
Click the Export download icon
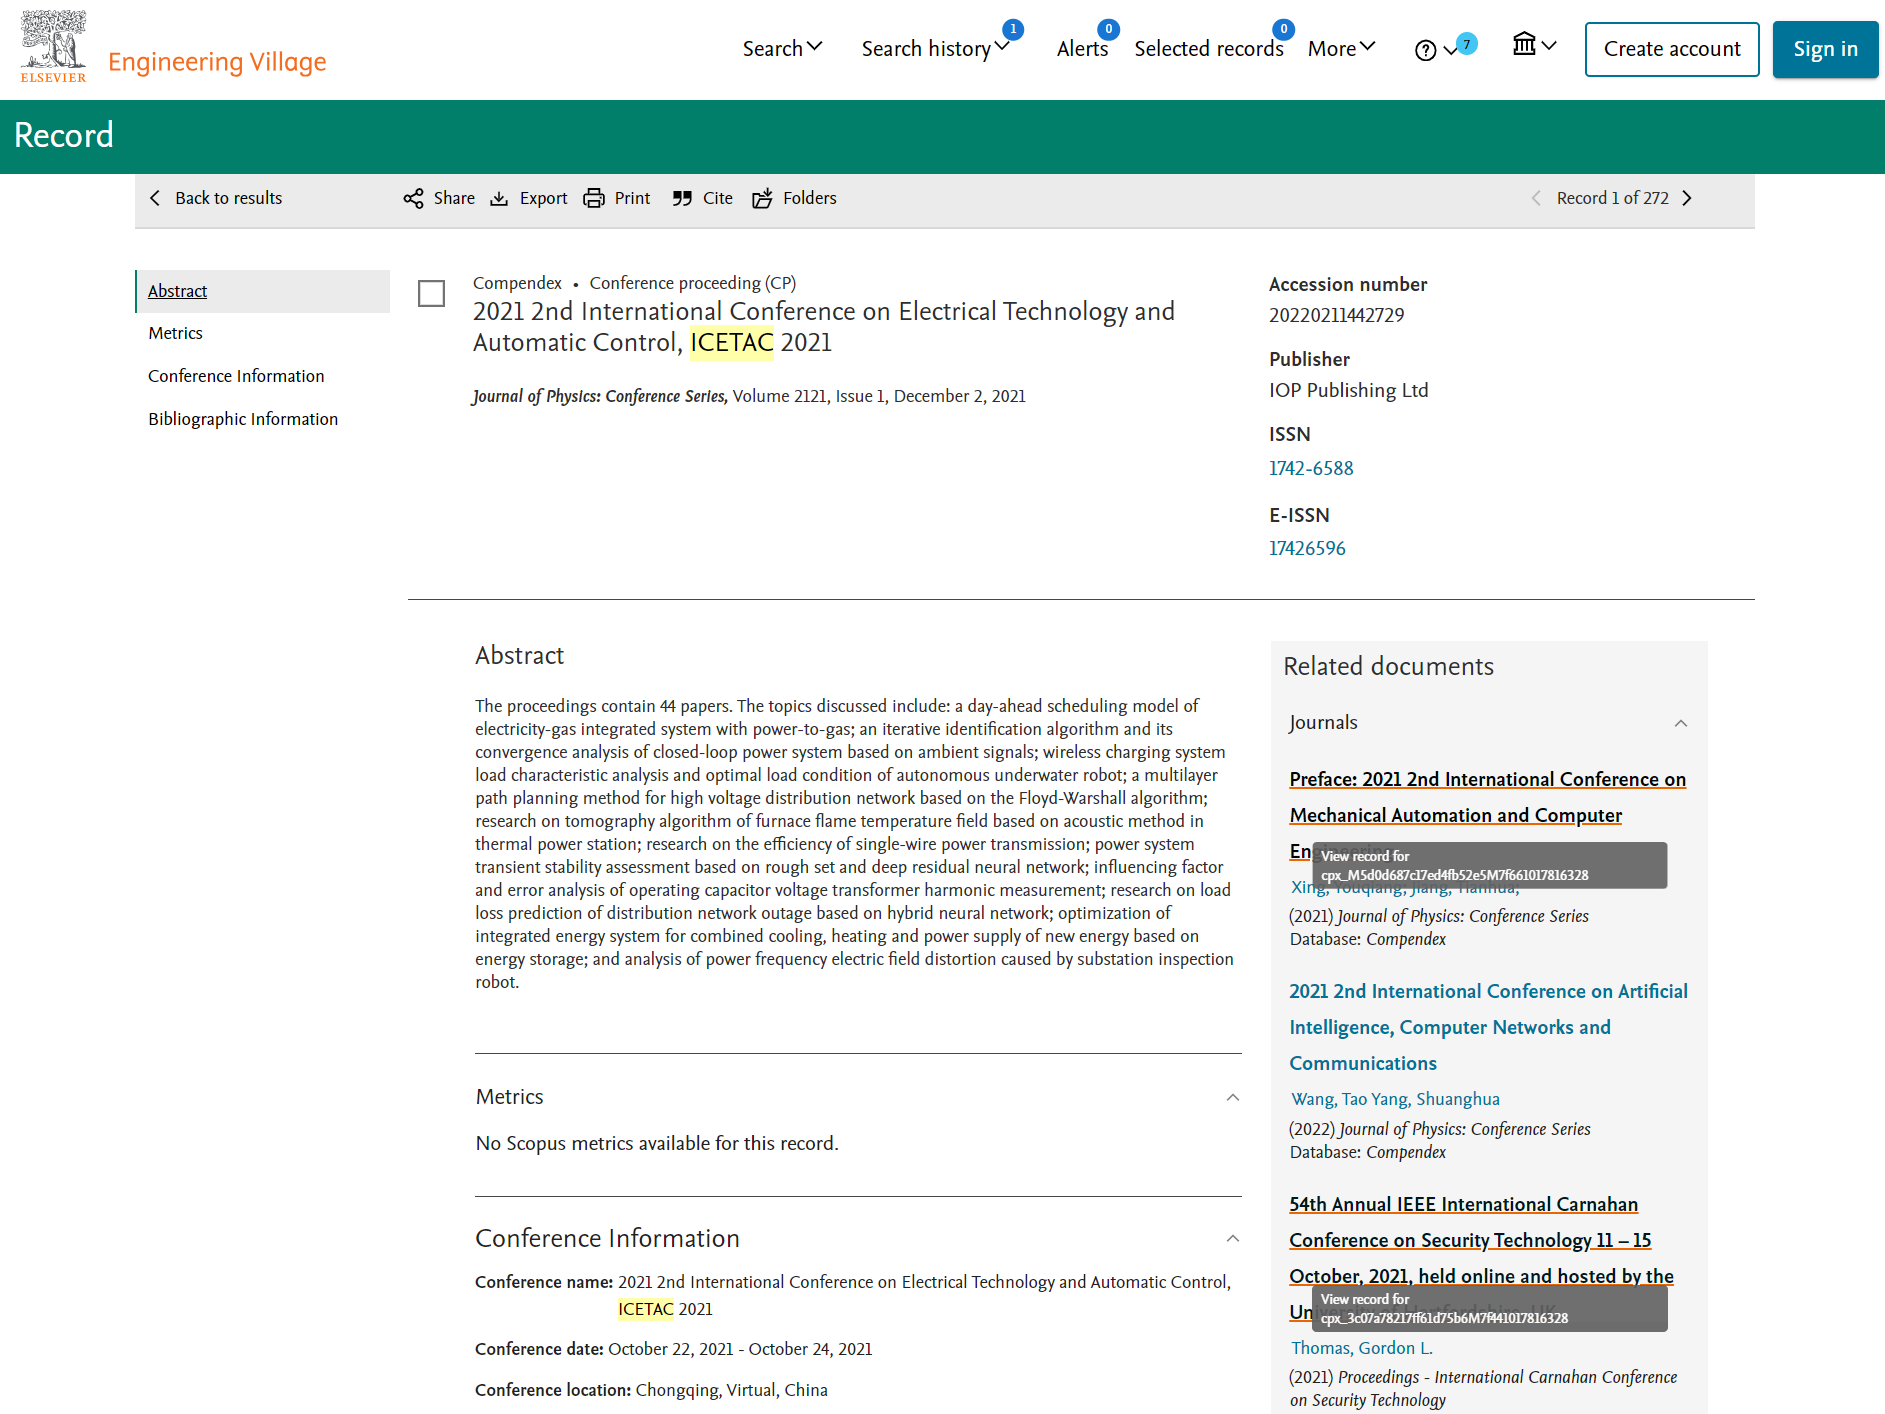point(499,198)
